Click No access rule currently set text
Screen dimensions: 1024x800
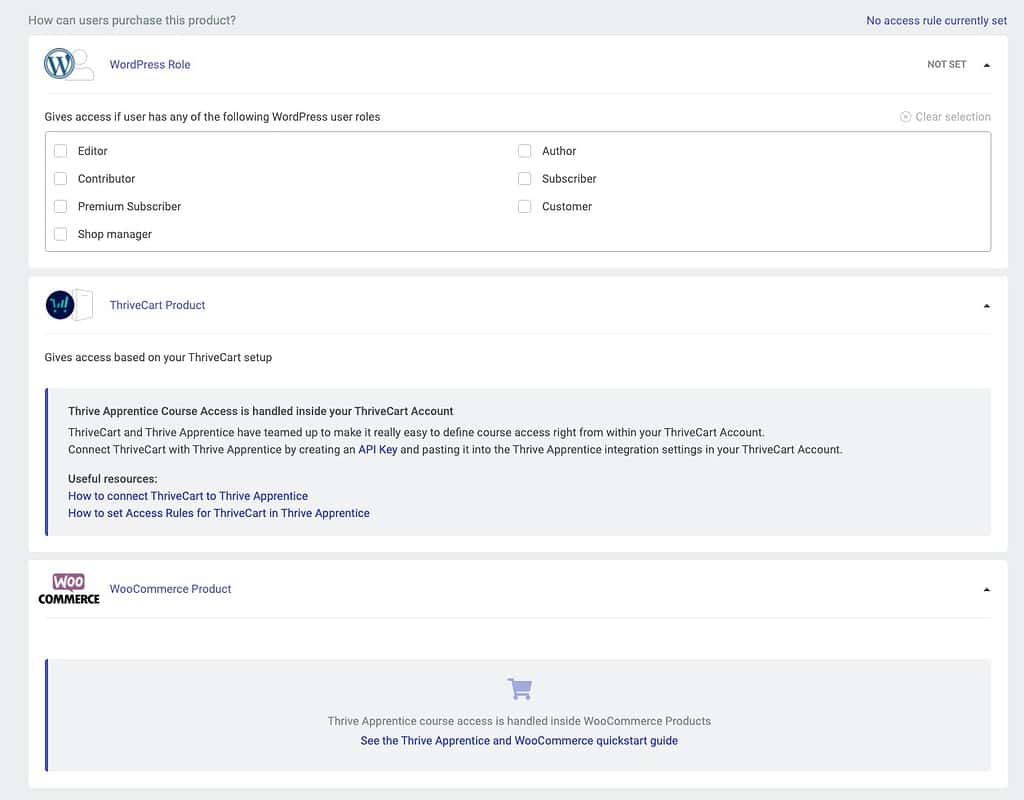click(936, 20)
